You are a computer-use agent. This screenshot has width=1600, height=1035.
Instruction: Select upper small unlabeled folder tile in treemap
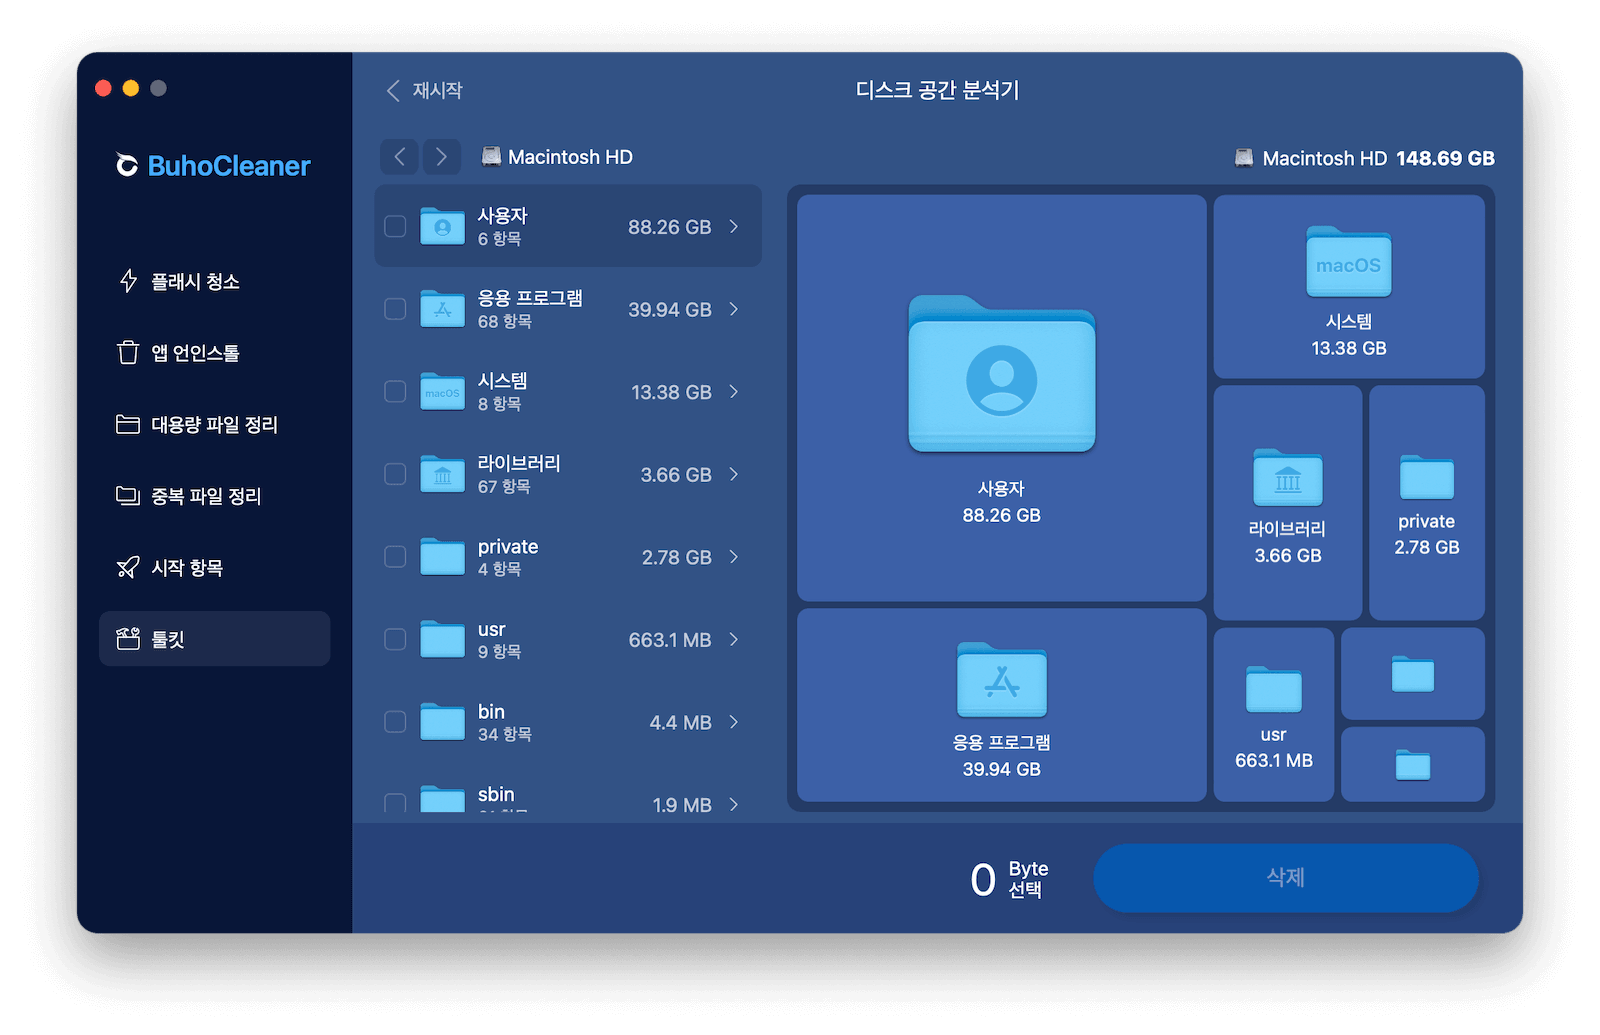(x=1412, y=673)
